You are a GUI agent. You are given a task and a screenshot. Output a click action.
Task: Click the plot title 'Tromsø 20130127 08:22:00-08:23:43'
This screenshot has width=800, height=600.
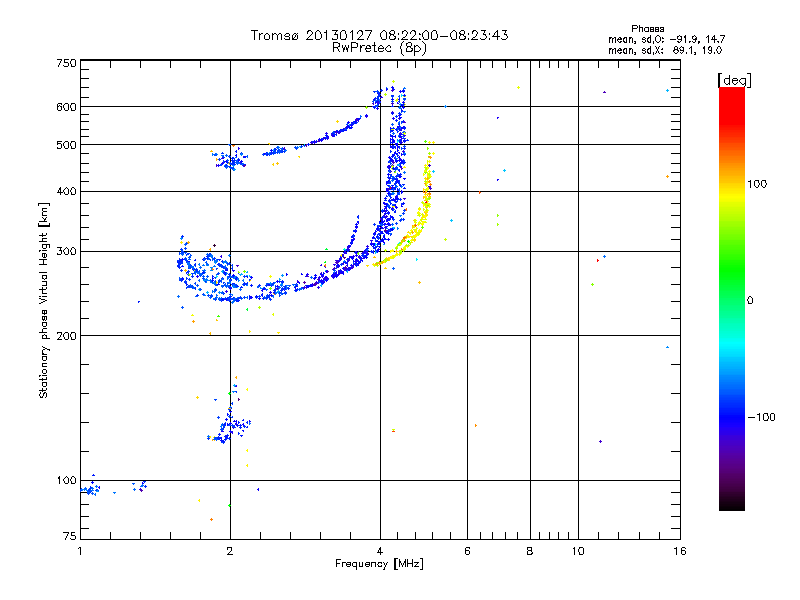pyautogui.click(x=379, y=35)
